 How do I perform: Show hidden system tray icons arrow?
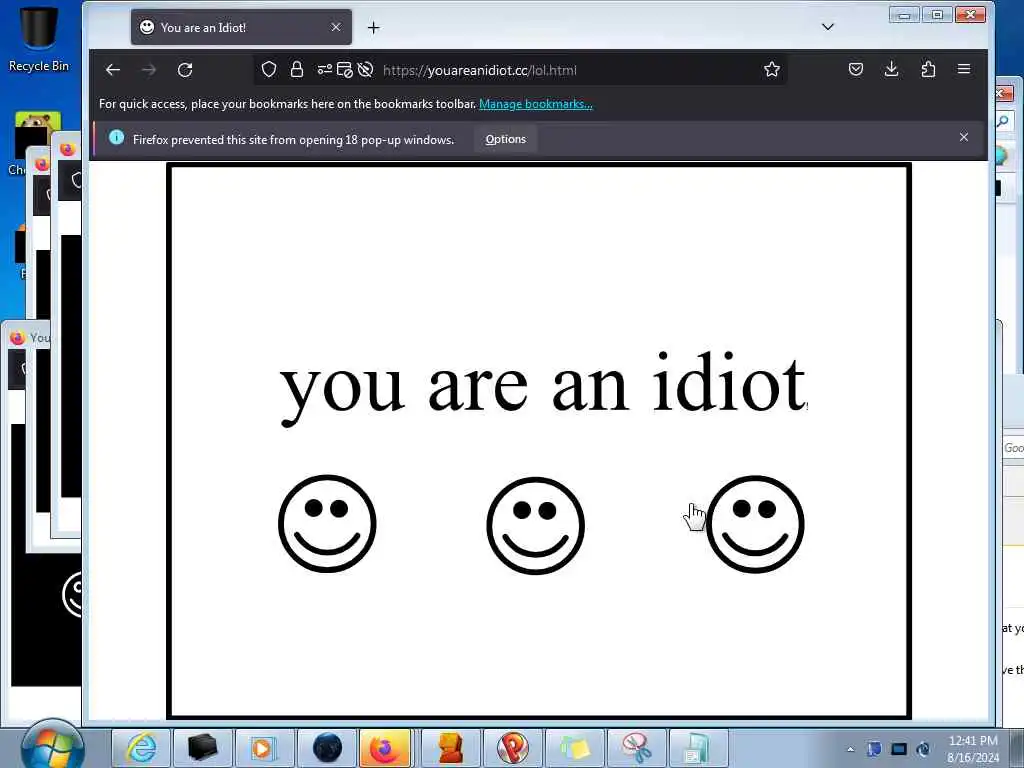click(x=850, y=749)
